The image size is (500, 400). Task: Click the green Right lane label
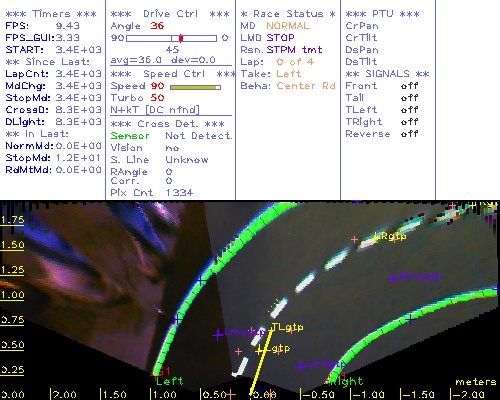[348, 381]
